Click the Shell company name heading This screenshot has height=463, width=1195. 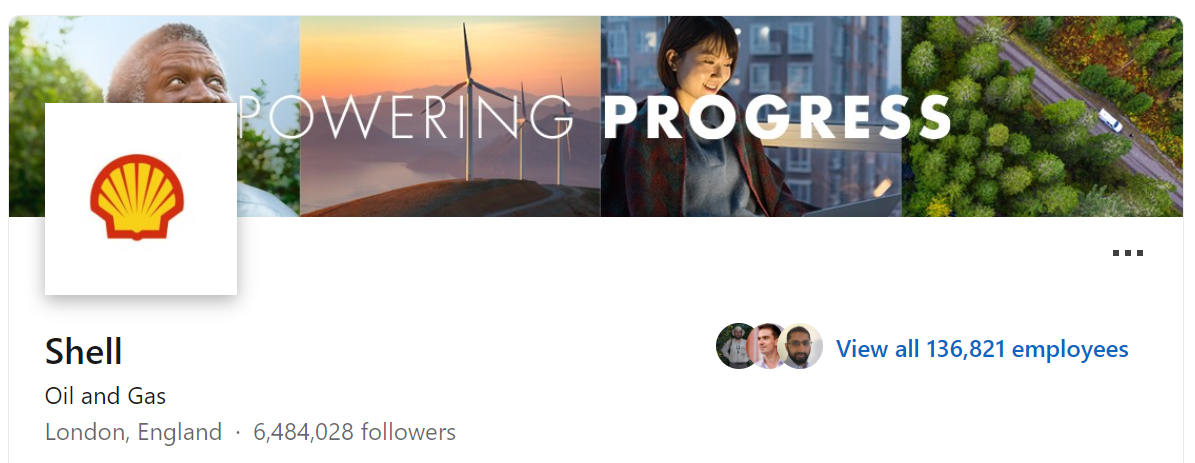coord(84,352)
